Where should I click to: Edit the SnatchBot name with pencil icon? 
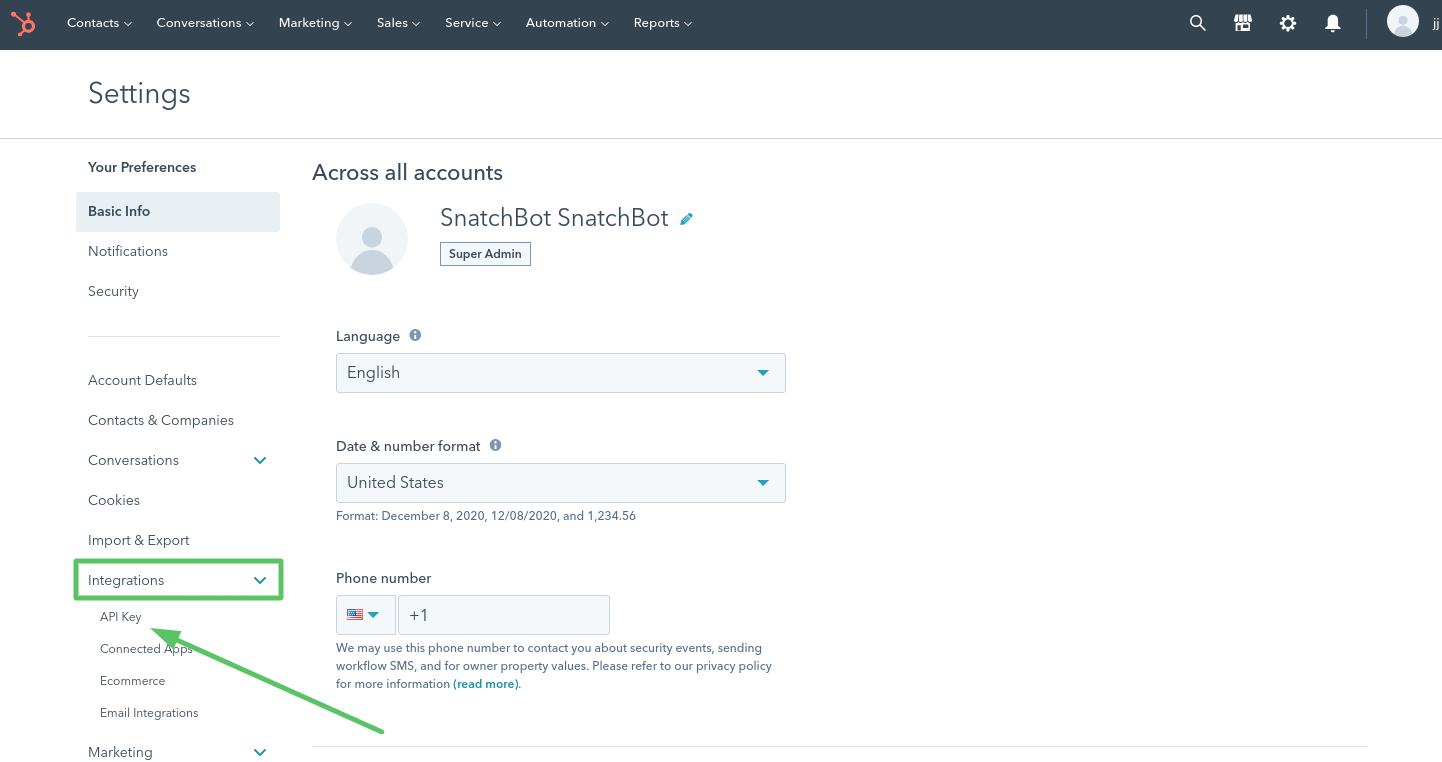[x=687, y=218]
